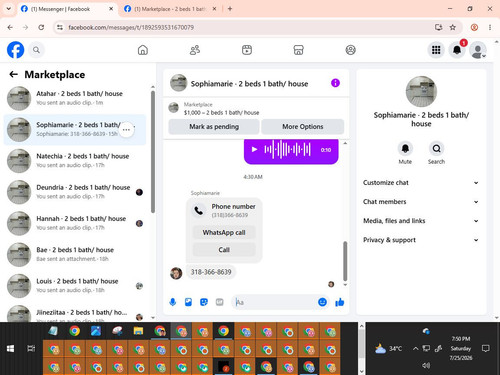Open options ellipsis on Sophiamarie chat row
Image resolution: width=500 pixels, height=375 pixels.
[x=126, y=130]
